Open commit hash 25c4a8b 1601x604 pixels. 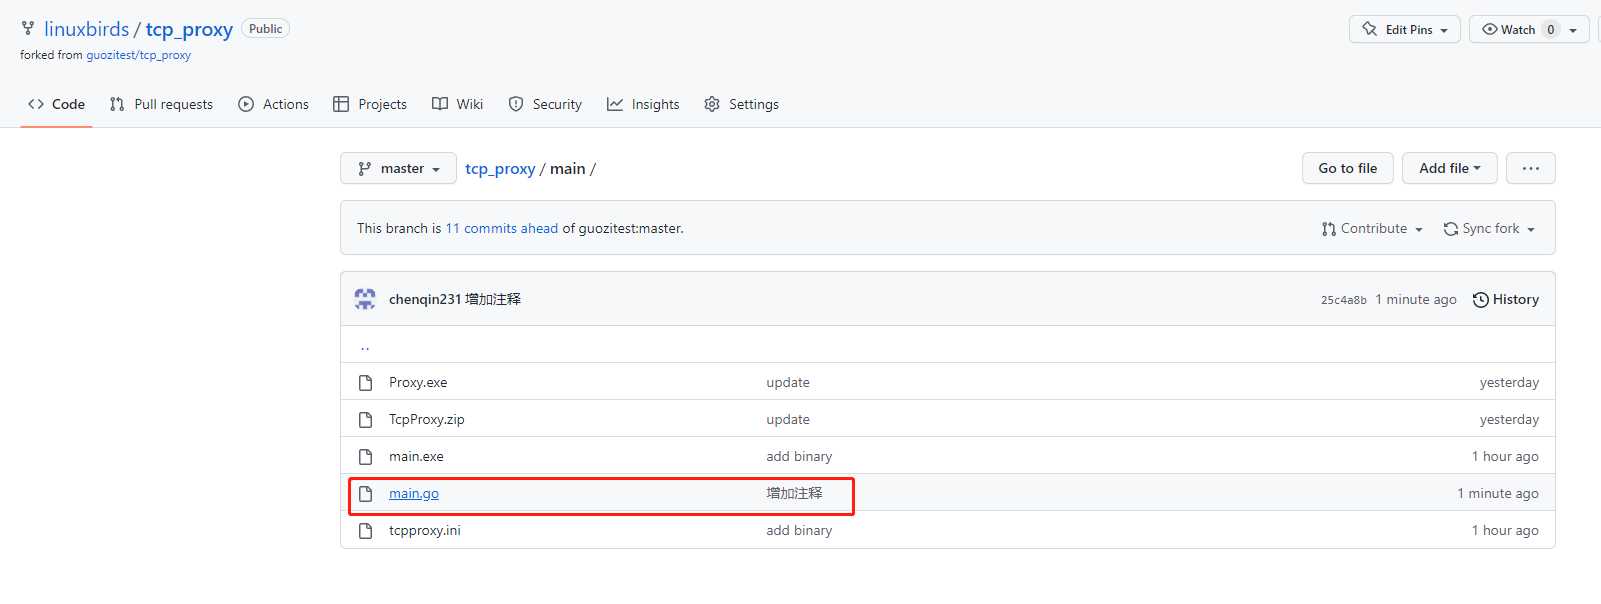tap(1343, 300)
